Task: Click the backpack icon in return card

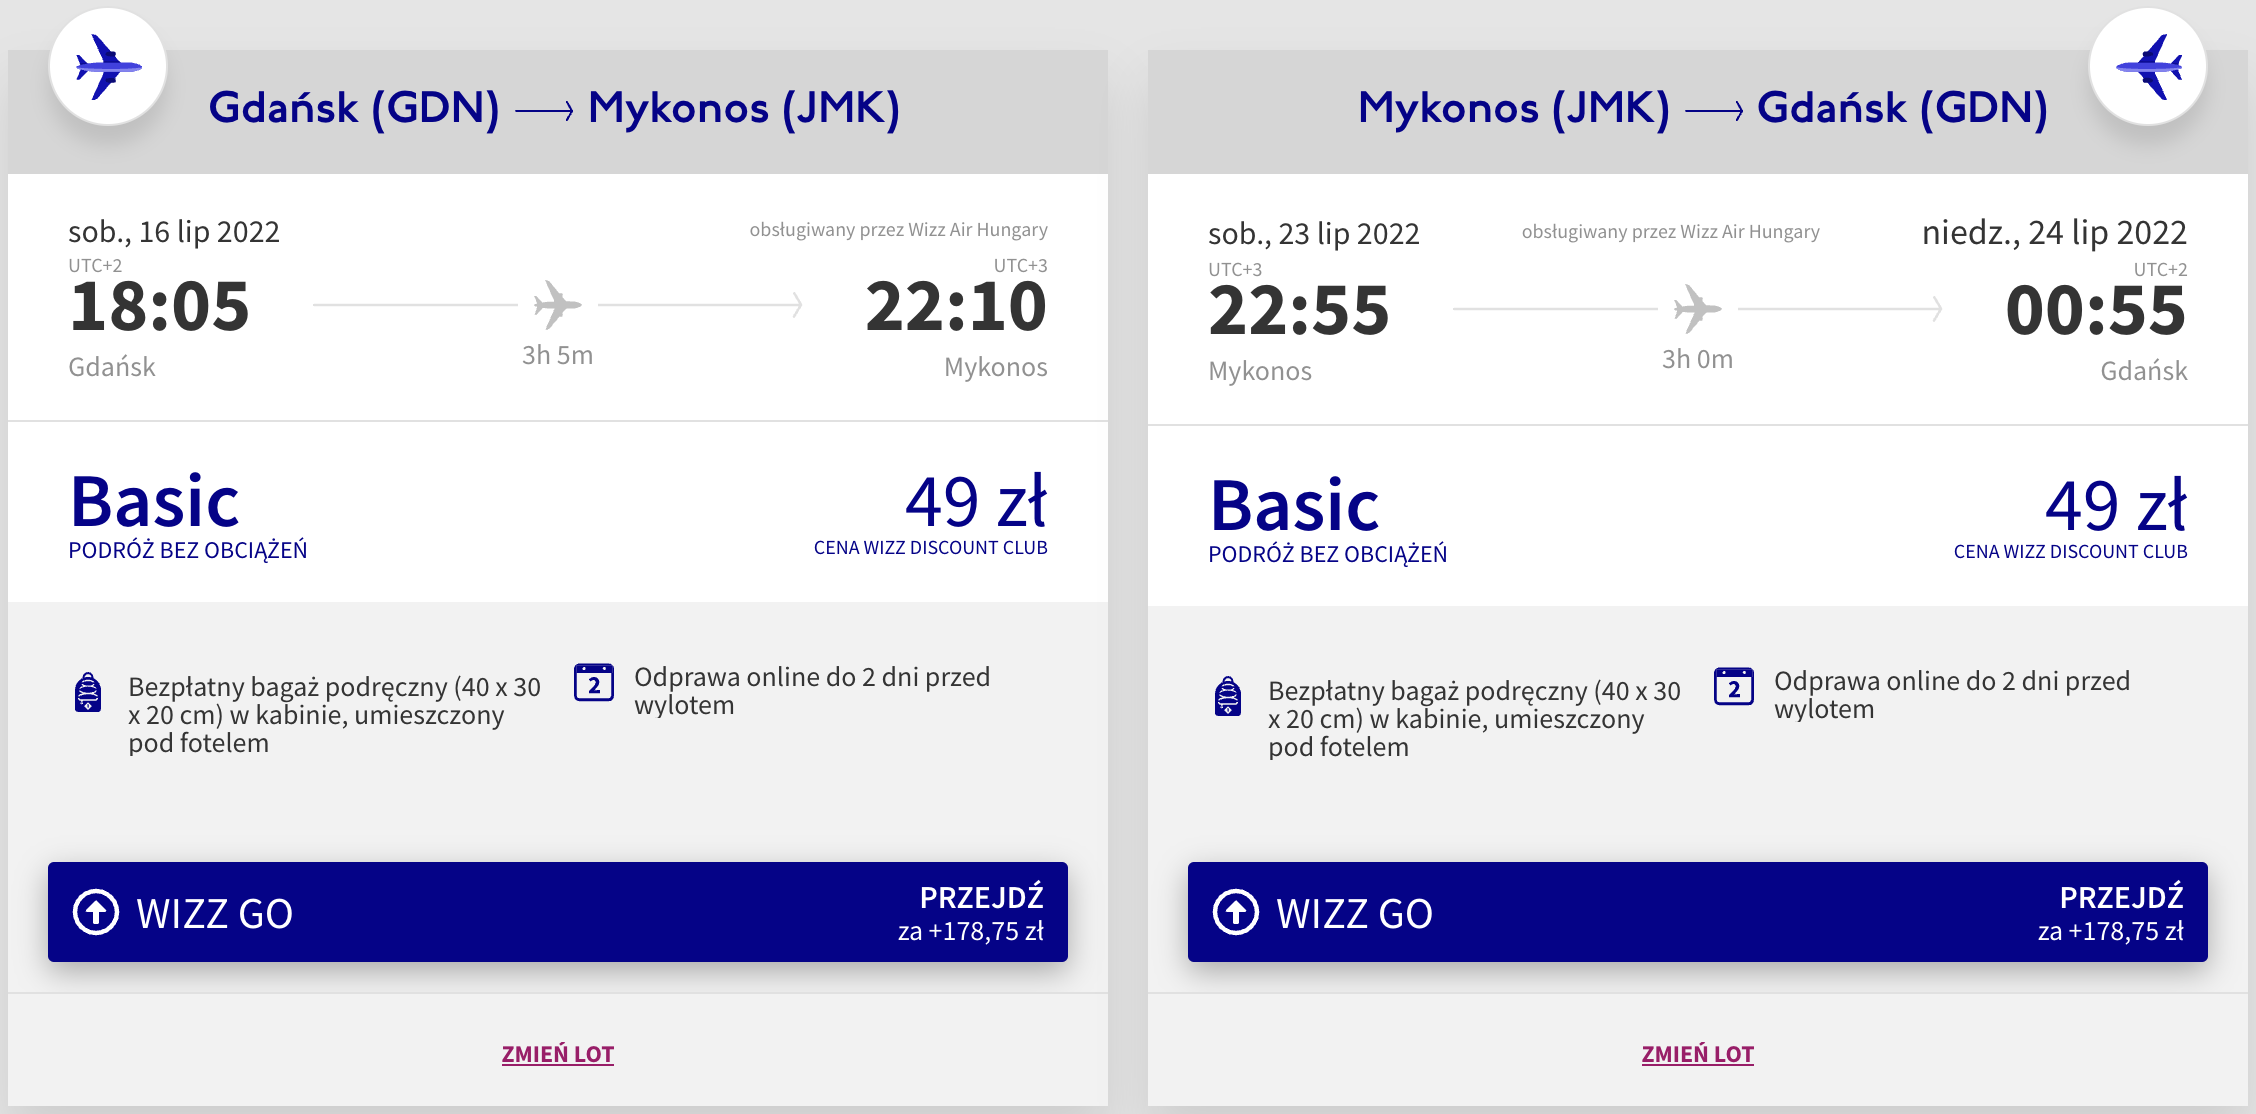Action: 1228,696
